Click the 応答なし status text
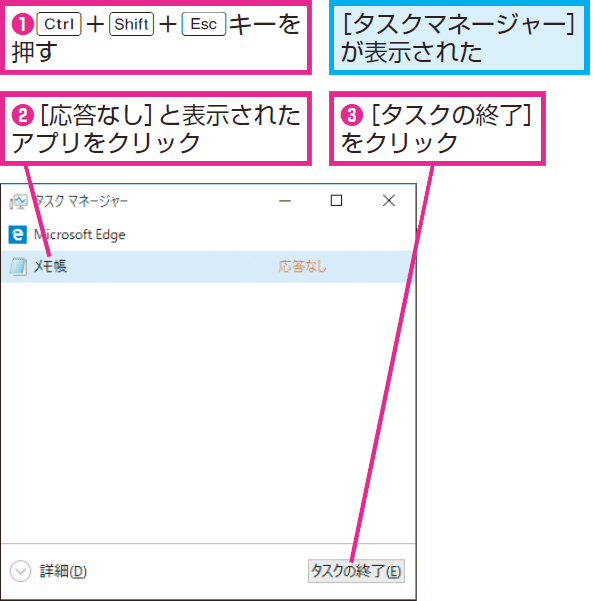The image size is (595, 601). (x=302, y=266)
